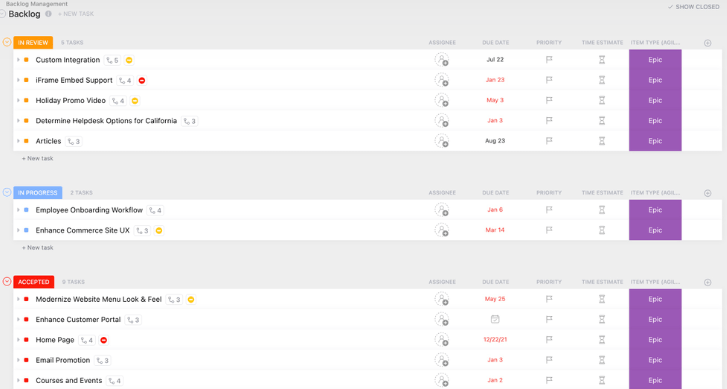
Task: Change Epic item type for Home Page
Action: [655, 340]
